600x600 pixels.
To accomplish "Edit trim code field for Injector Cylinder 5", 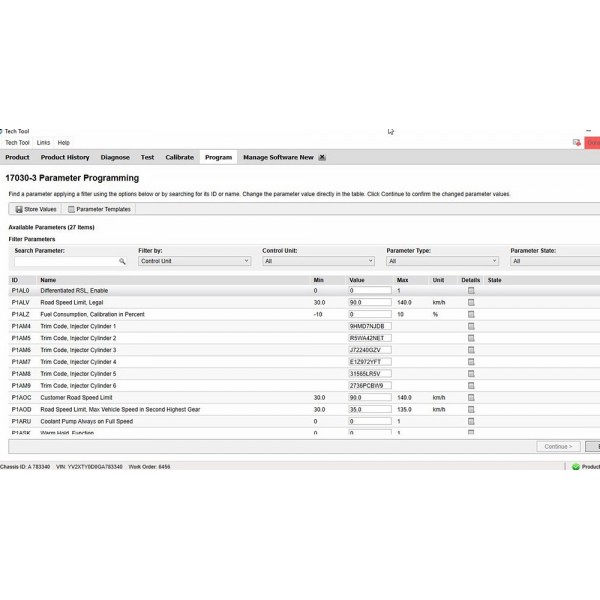I will pos(370,374).
